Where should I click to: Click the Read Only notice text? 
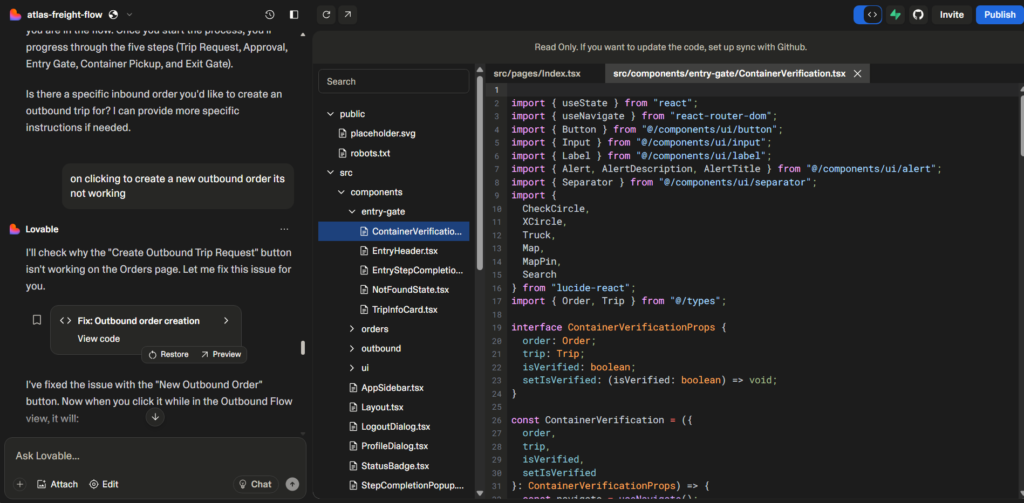point(671,47)
